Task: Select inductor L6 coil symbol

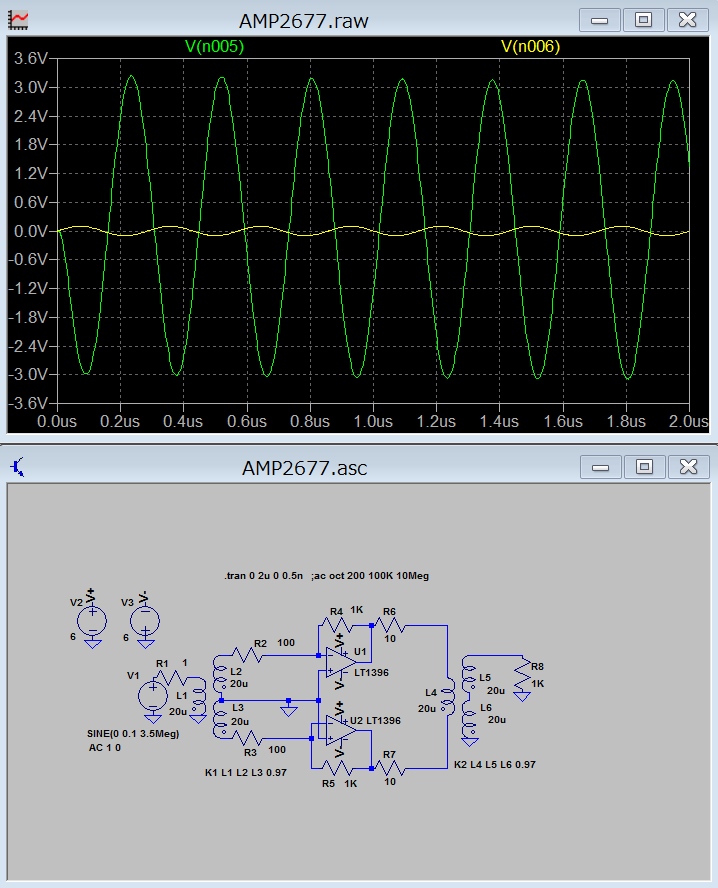Action: [469, 718]
